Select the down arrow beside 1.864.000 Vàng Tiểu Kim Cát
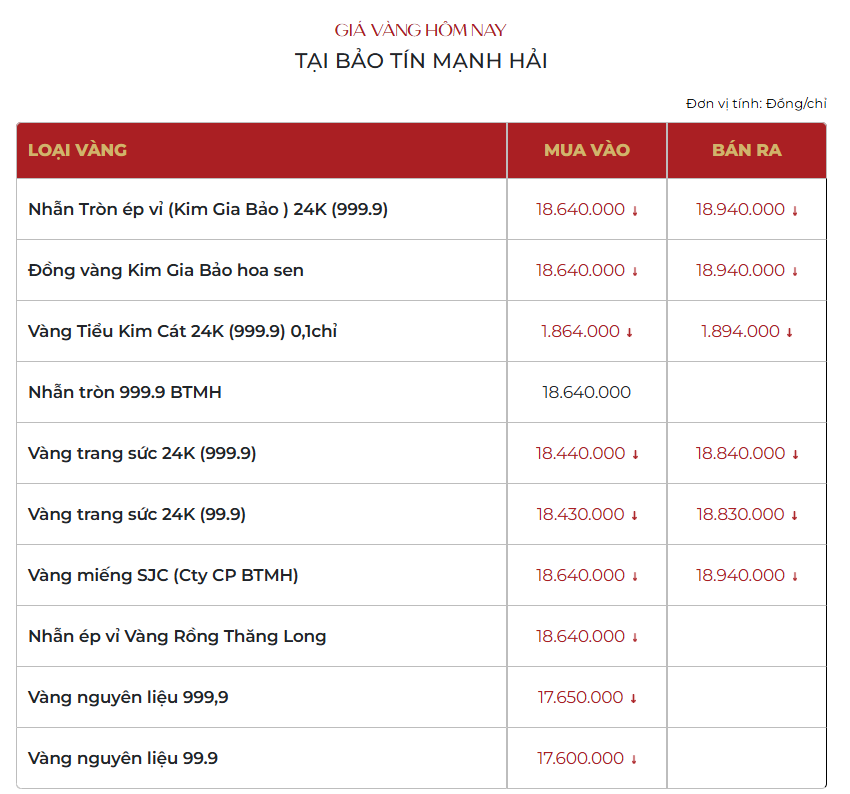 pos(627,331)
